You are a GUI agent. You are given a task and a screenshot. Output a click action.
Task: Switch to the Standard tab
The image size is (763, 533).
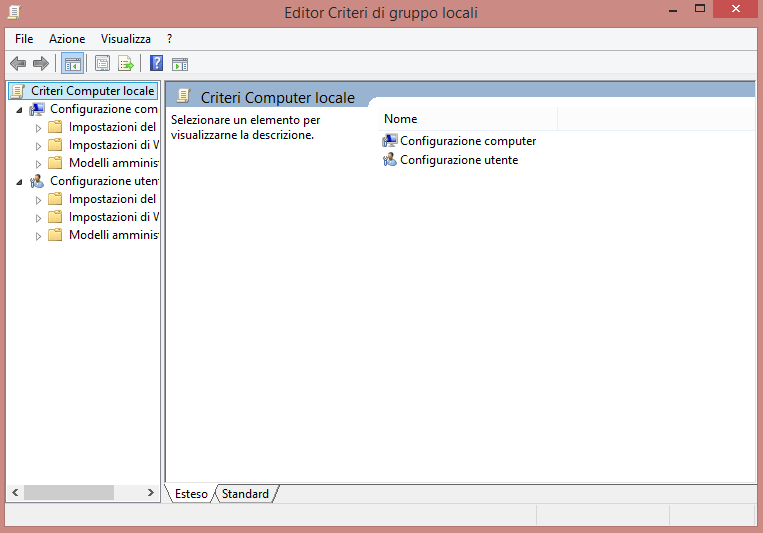245,494
